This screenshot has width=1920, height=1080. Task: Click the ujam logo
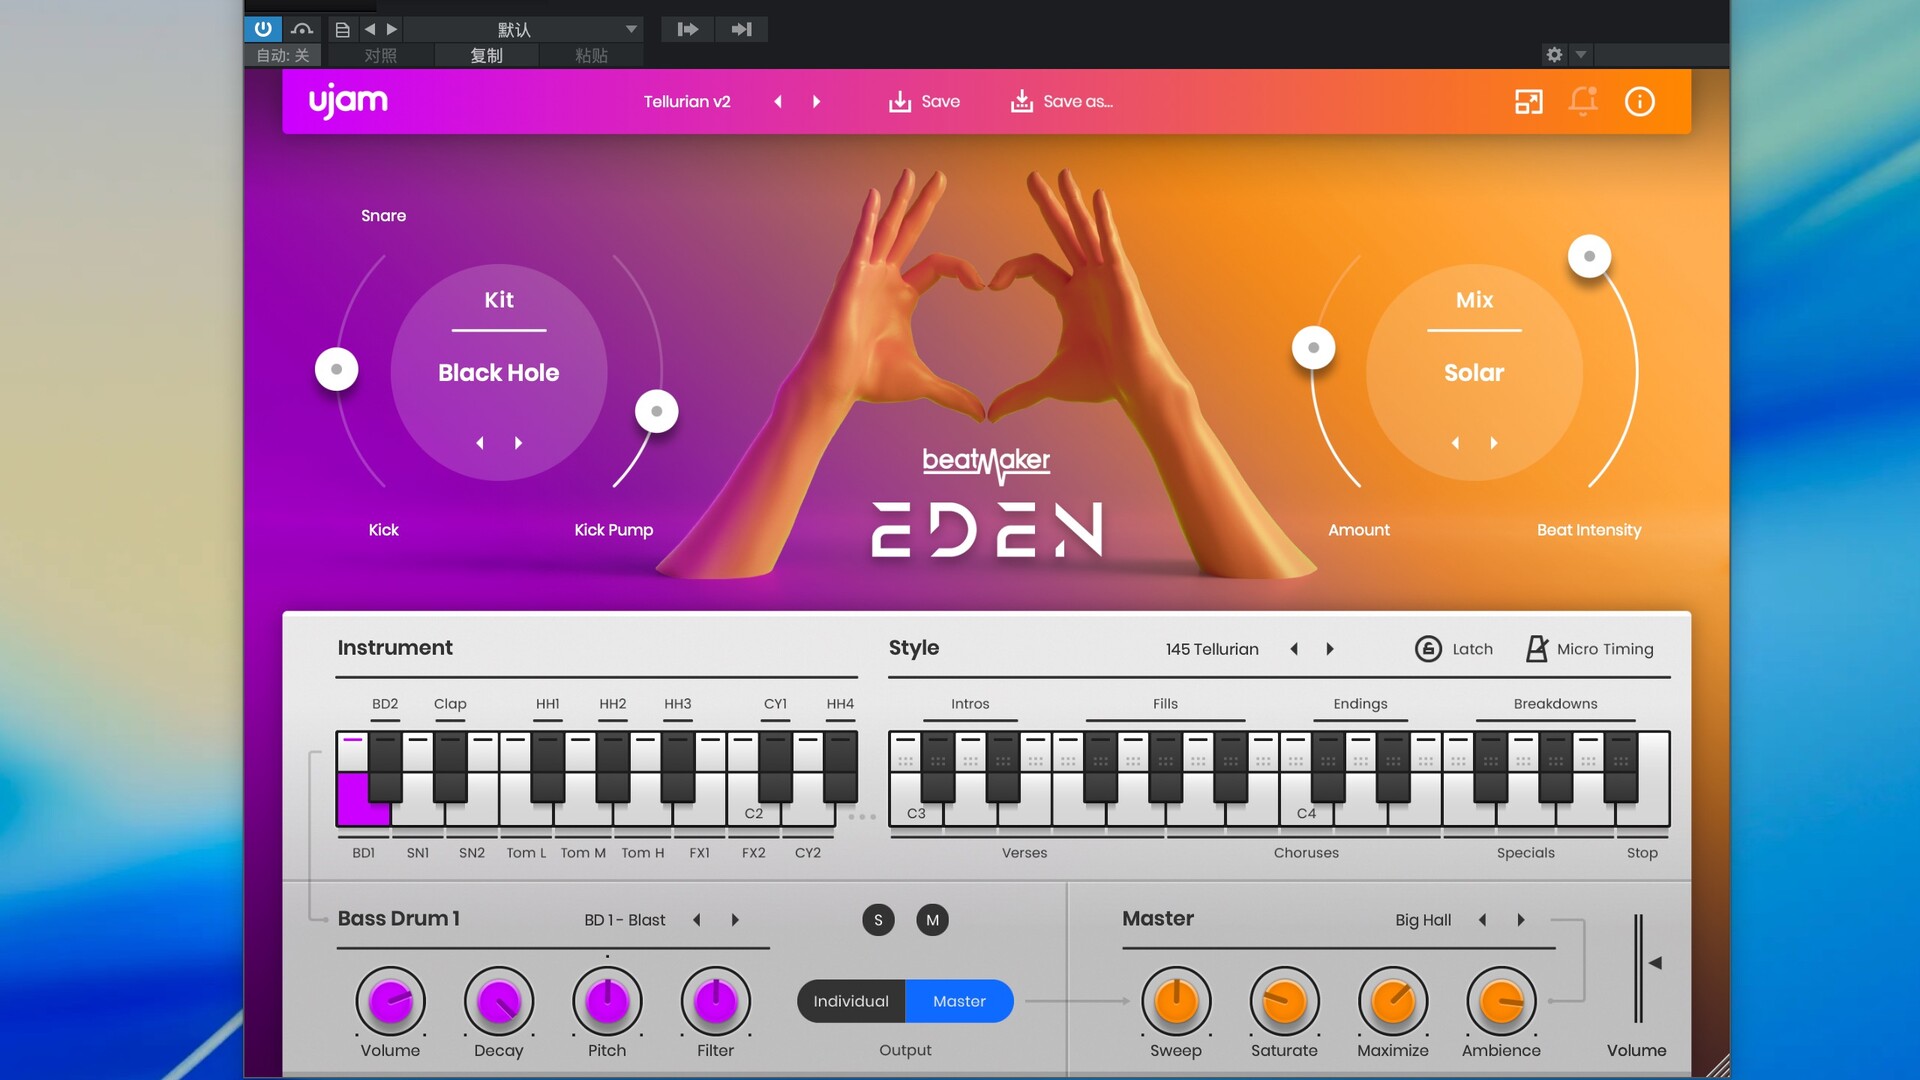[348, 101]
